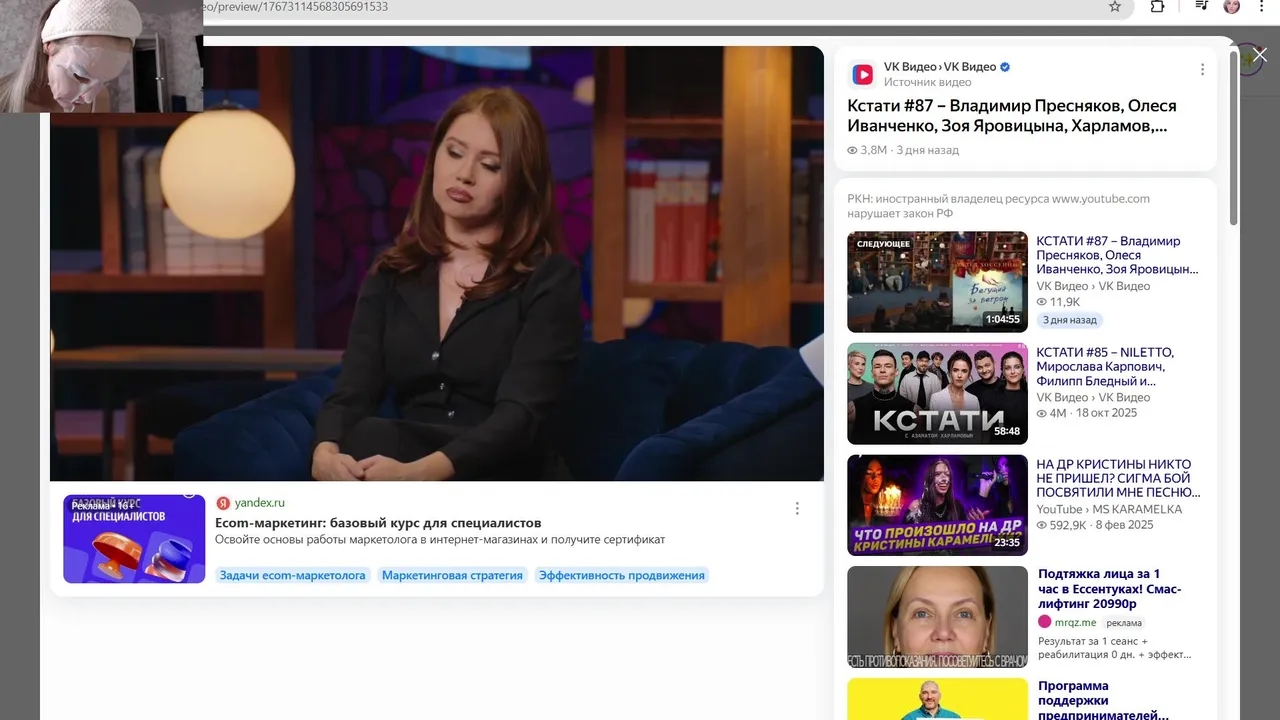Click the Освойте основы работы маркетолога description
The width and height of the screenshot is (1280, 720).
(x=440, y=540)
